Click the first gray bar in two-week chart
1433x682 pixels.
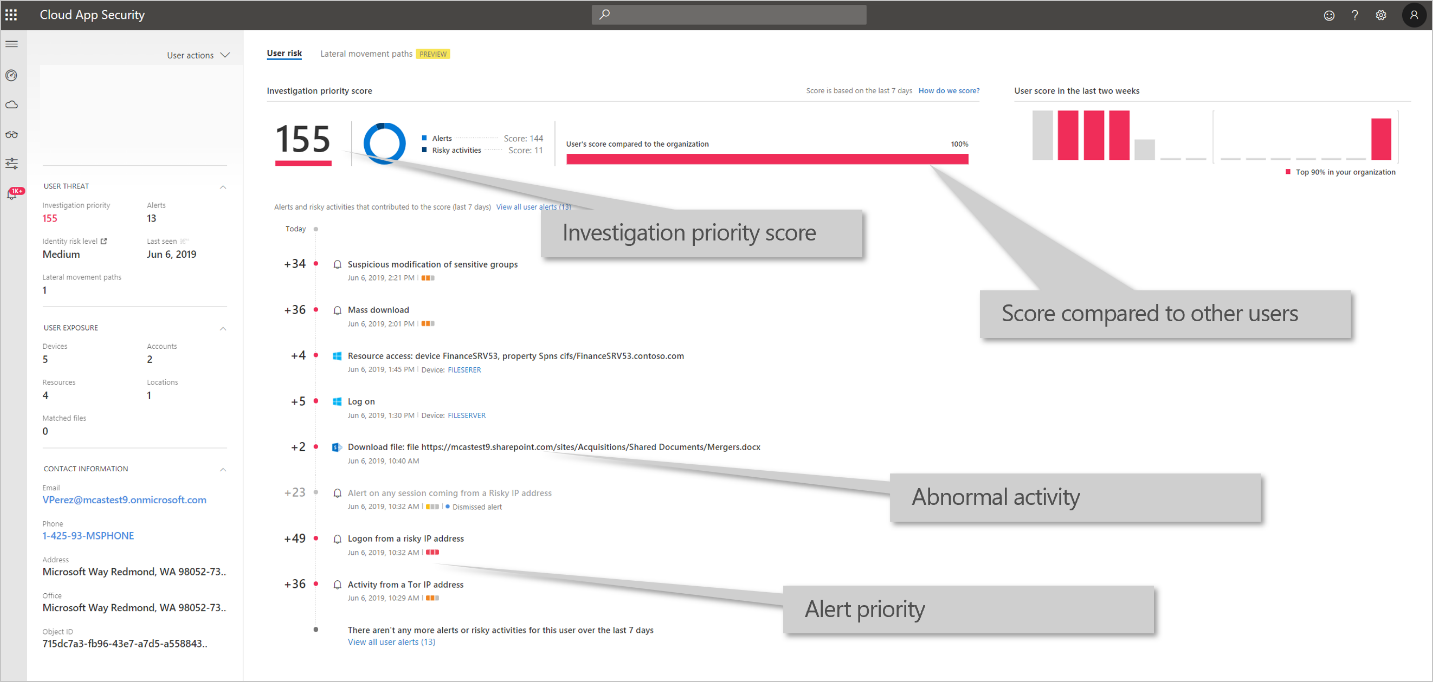1043,135
